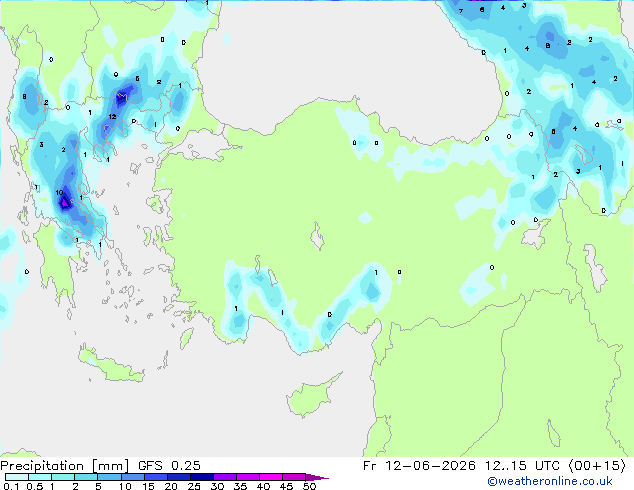Open the weatheronline.co.uk copyright link
This screenshot has height=490, width=634.
pos(550,481)
